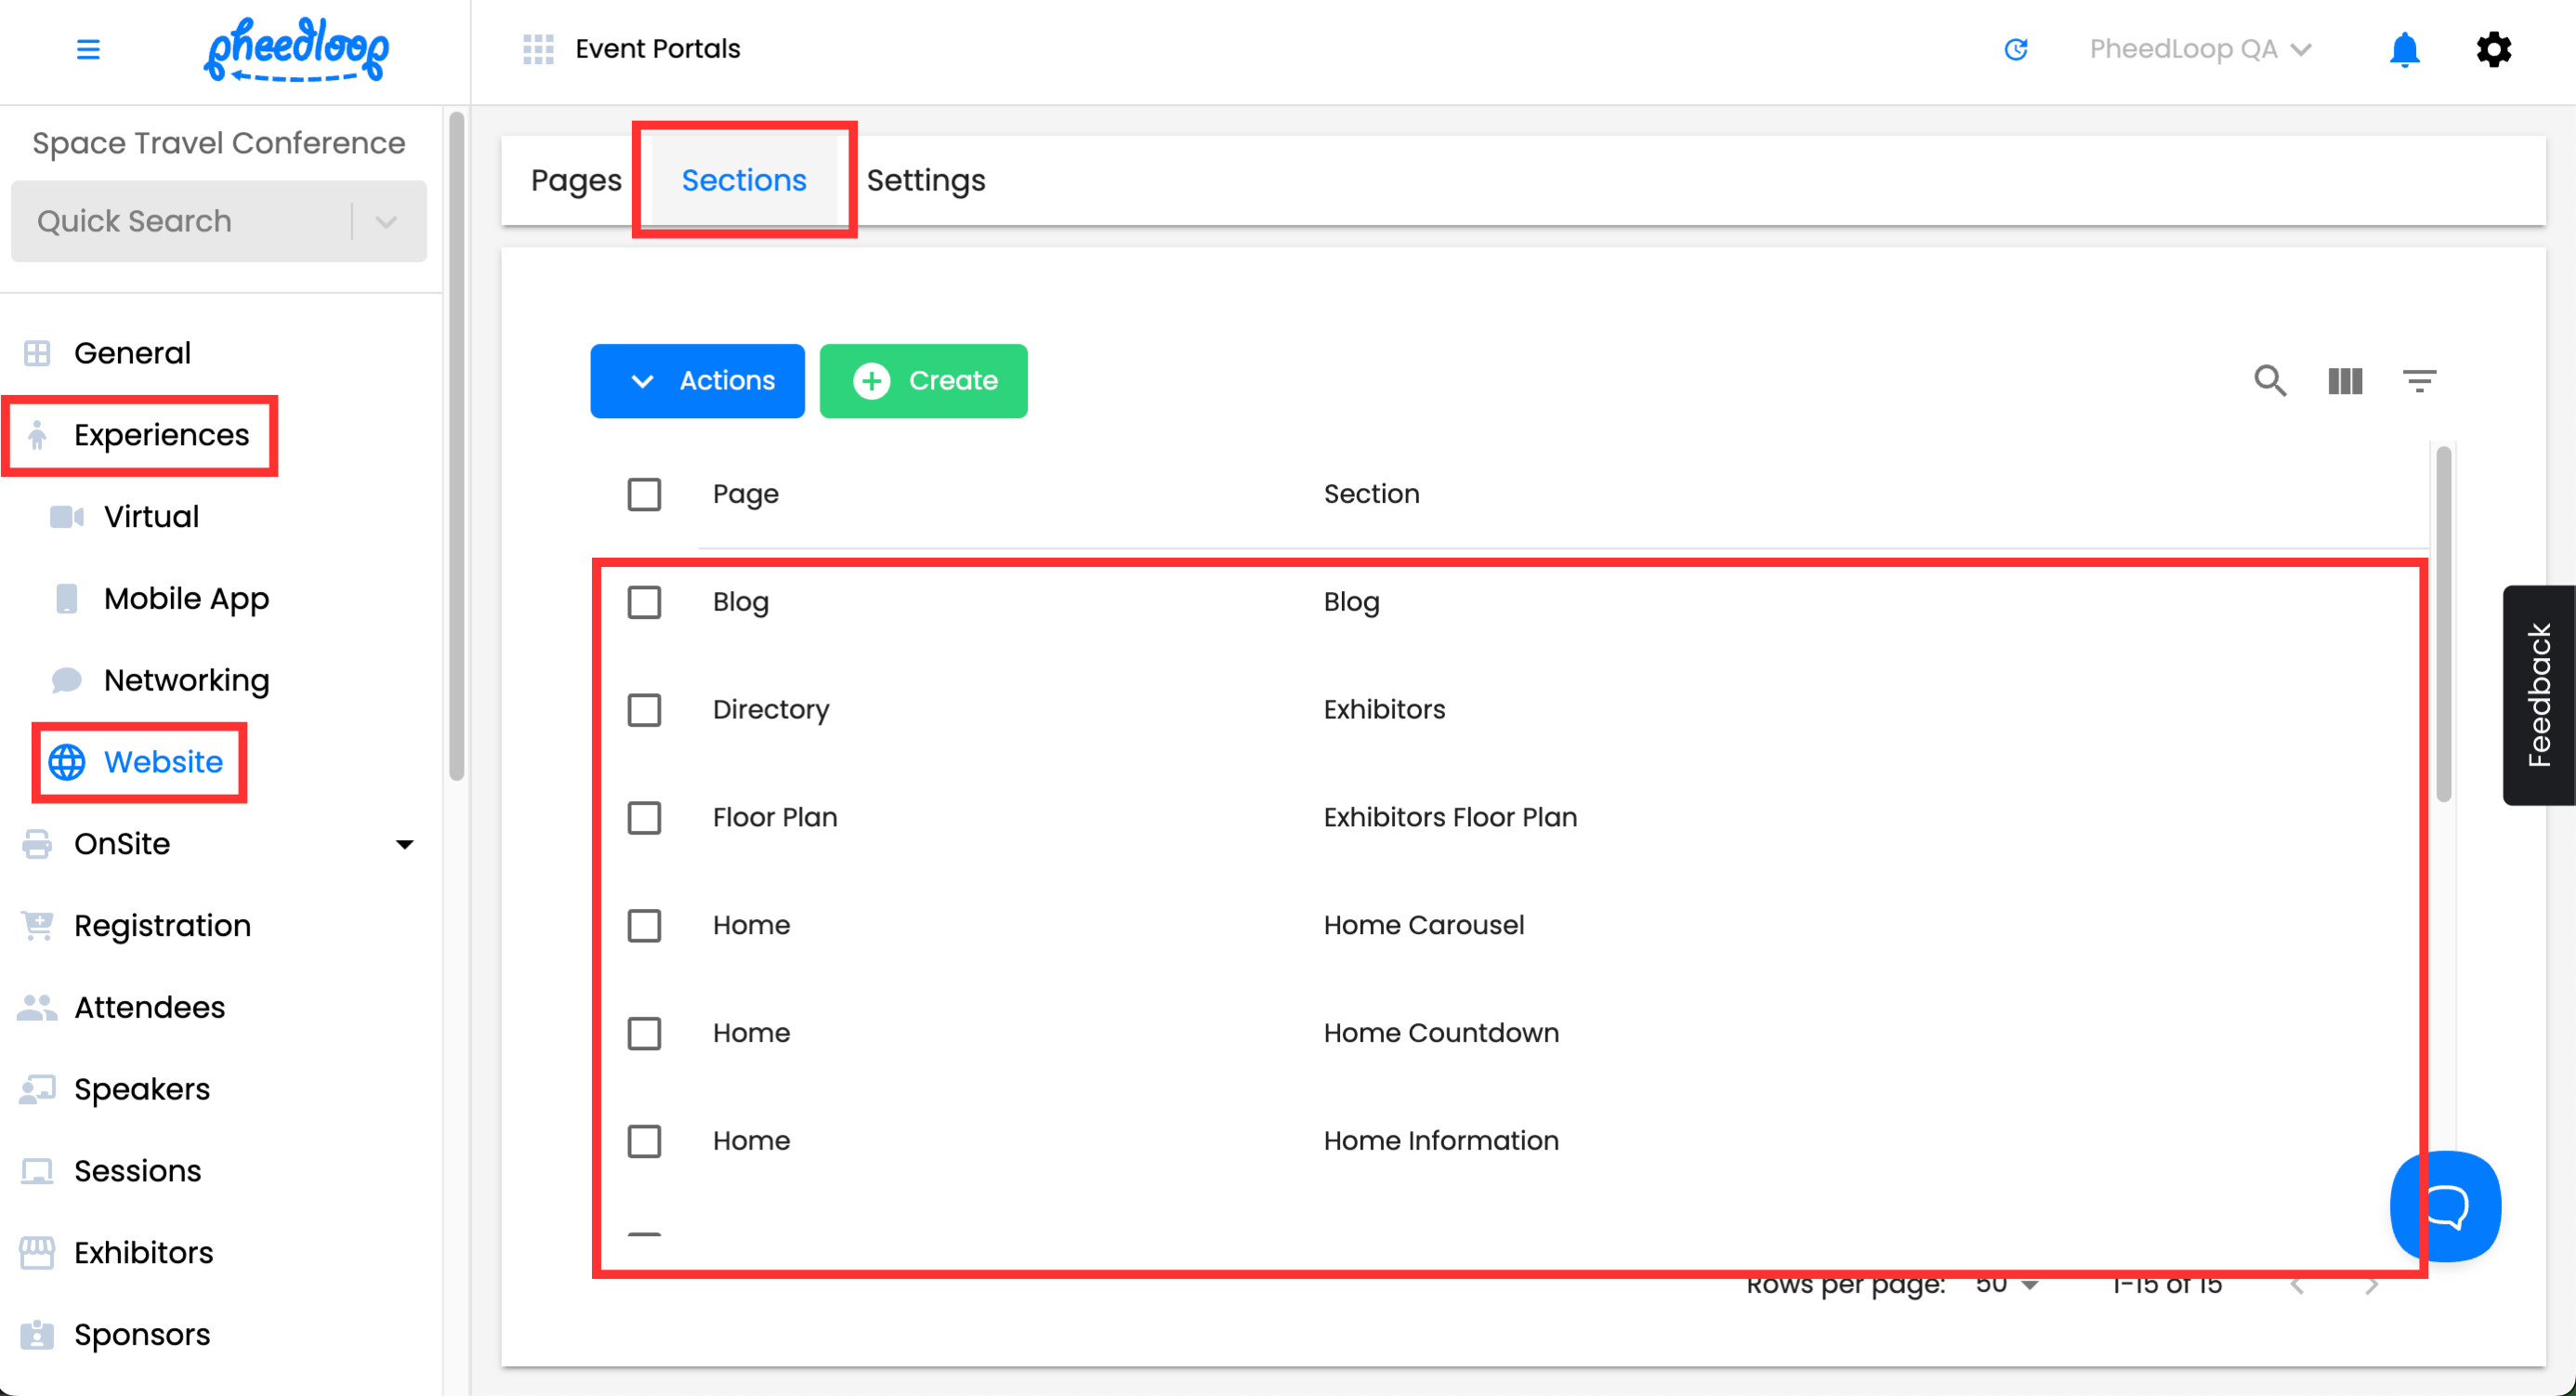Check the Blog row checkbox
2576x1396 pixels.
coord(644,602)
